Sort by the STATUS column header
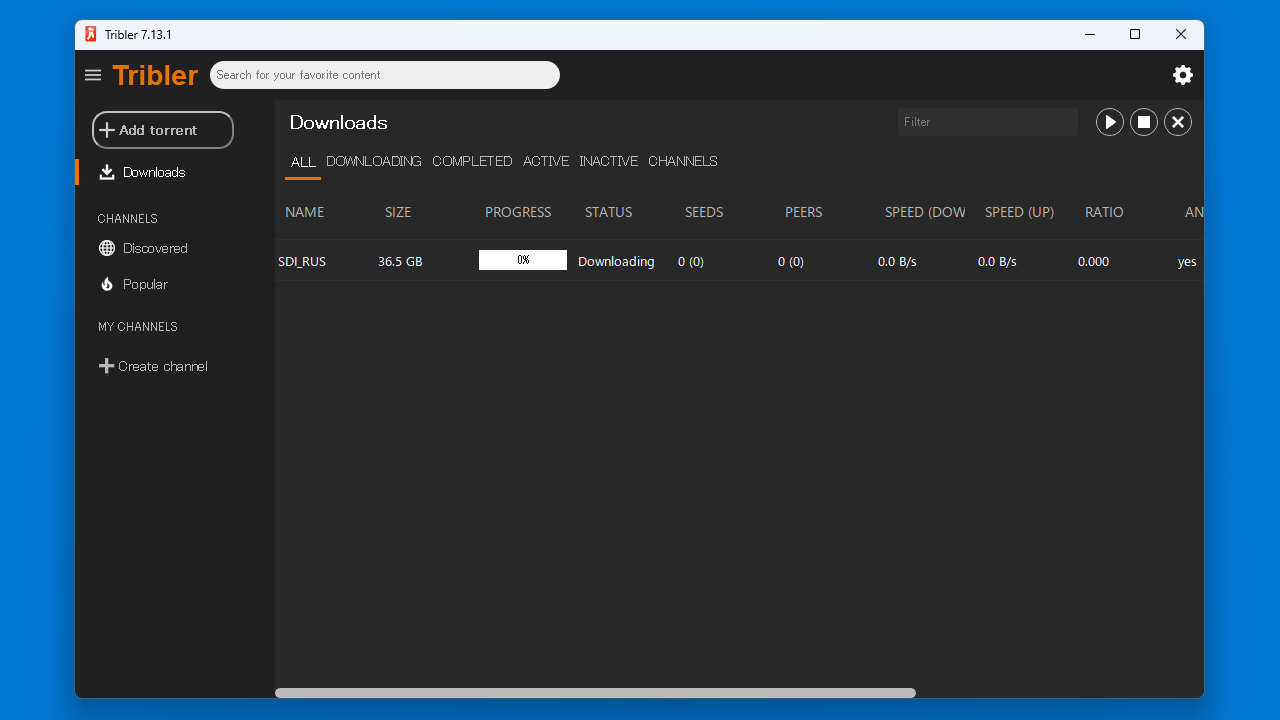The height and width of the screenshot is (720, 1280). click(x=609, y=212)
